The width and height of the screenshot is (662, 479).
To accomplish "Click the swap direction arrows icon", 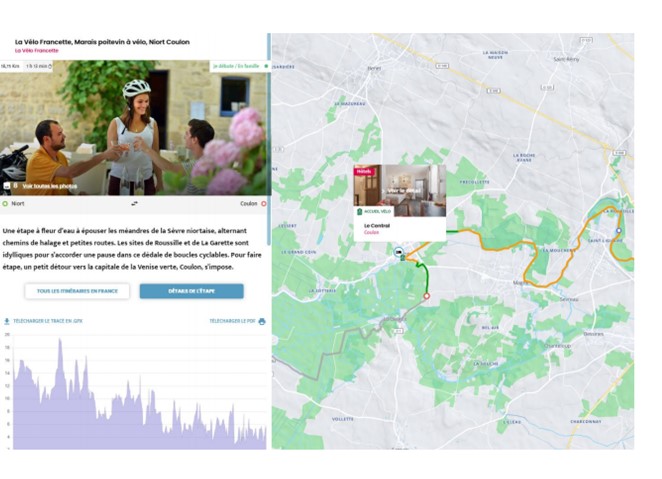I will pyautogui.click(x=134, y=203).
